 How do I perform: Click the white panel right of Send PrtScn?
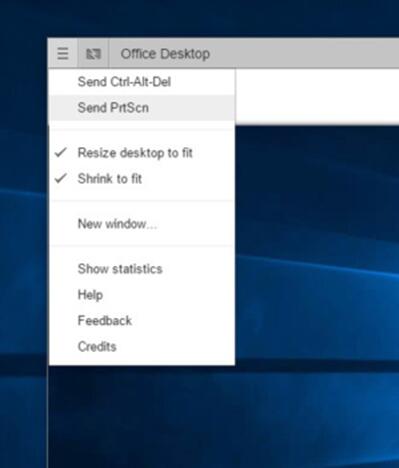(x=317, y=97)
